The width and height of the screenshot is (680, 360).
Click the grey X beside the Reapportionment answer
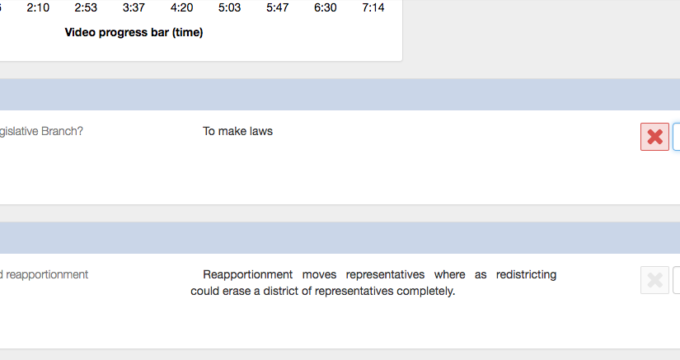point(654,280)
